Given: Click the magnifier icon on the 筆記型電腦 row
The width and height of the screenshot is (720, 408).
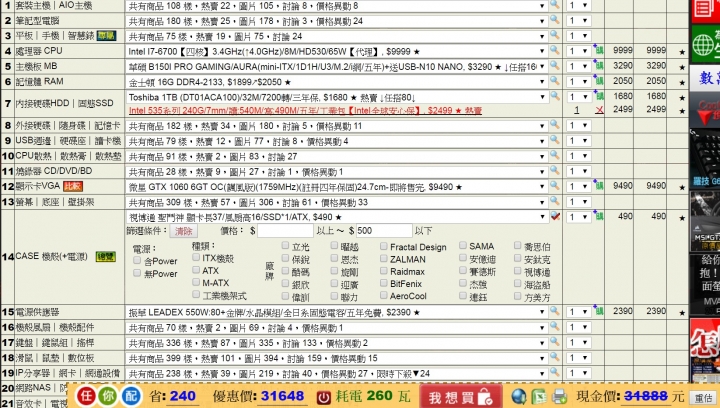Looking at the screenshot, I should pos(555,19).
